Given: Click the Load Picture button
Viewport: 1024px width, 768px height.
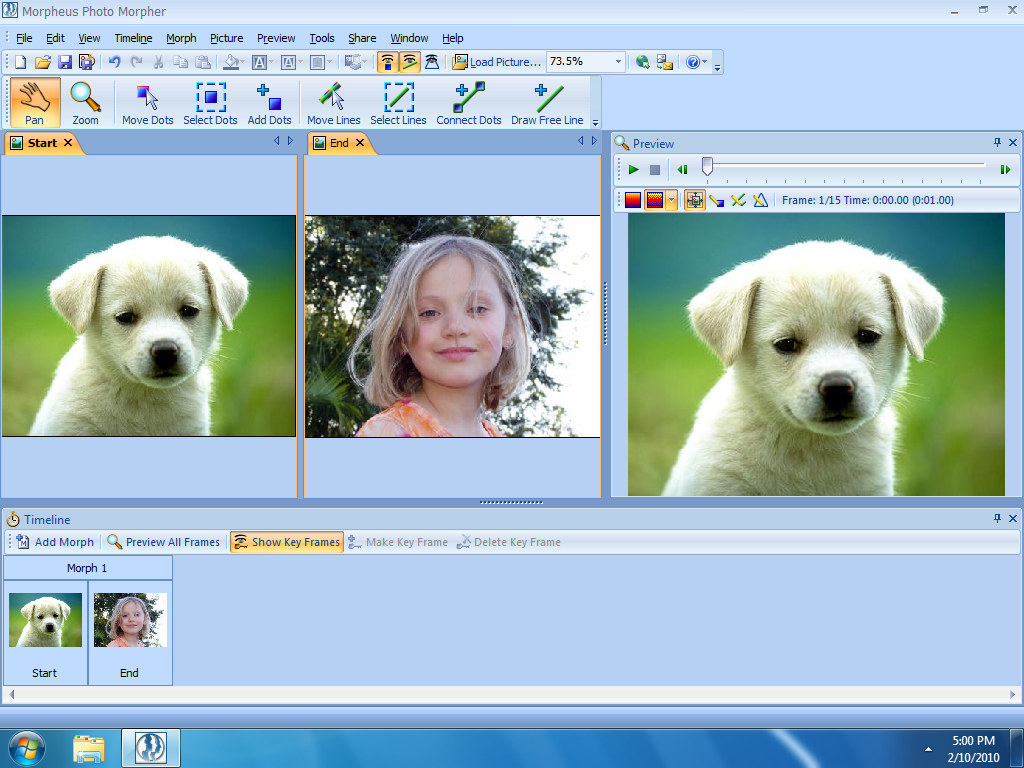Looking at the screenshot, I should point(496,62).
